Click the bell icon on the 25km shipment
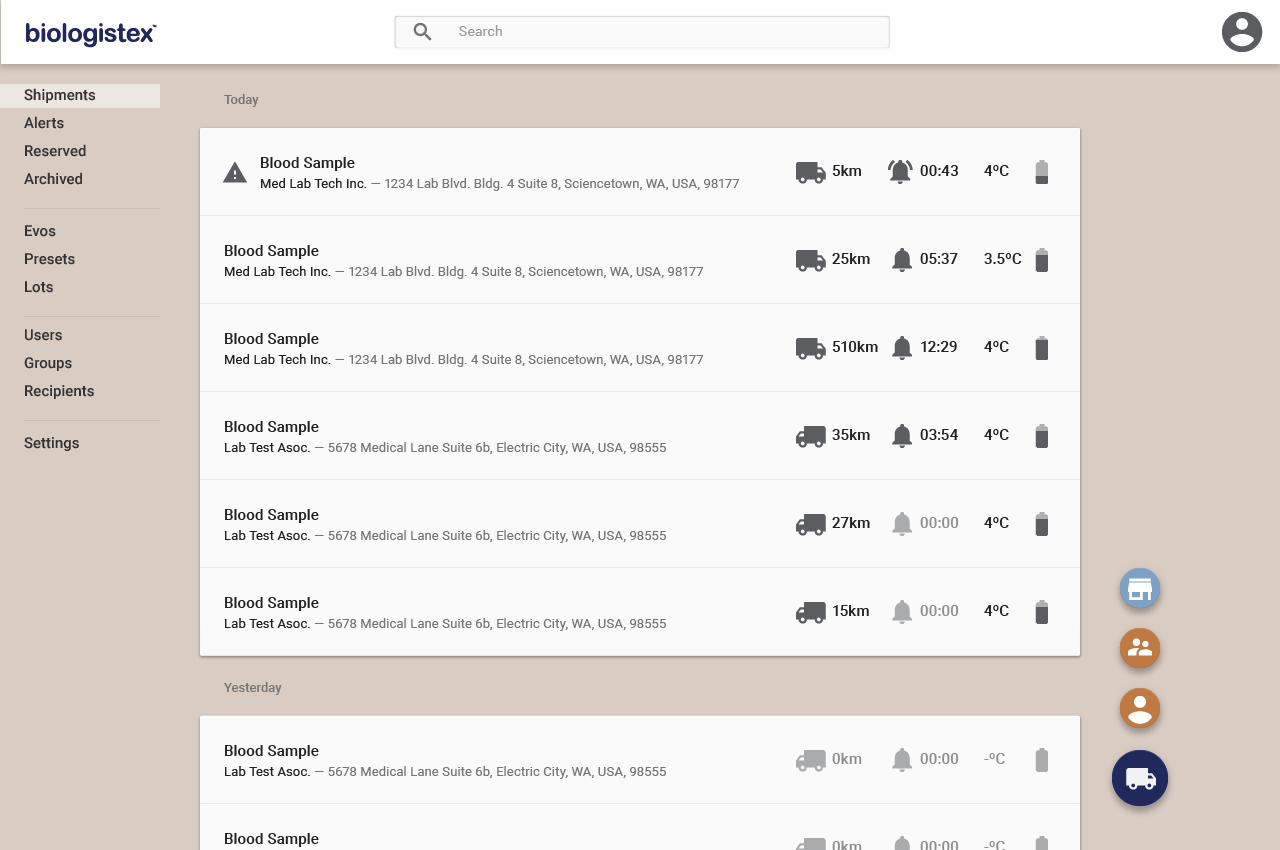Screen dimensions: 1280x850 (x=901, y=259)
